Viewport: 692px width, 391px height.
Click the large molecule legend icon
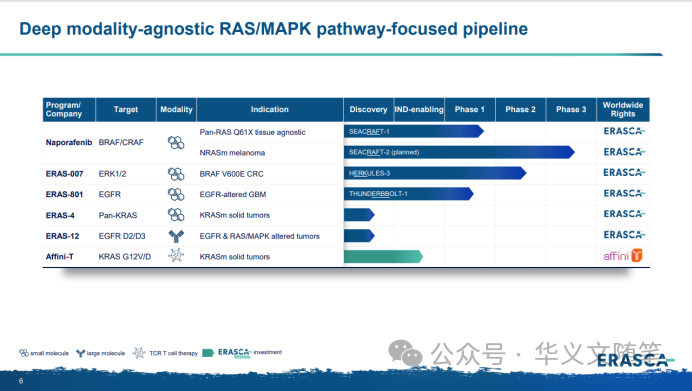80,353
